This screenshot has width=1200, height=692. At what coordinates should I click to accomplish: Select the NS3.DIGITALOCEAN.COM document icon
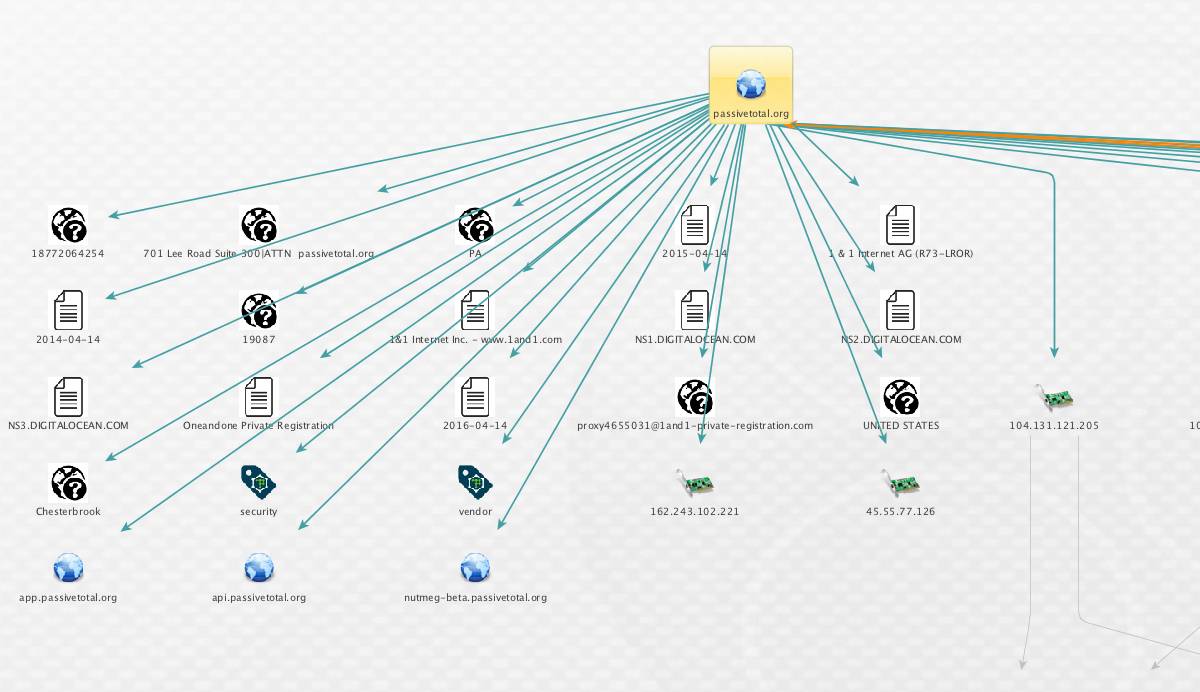coord(68,397)
